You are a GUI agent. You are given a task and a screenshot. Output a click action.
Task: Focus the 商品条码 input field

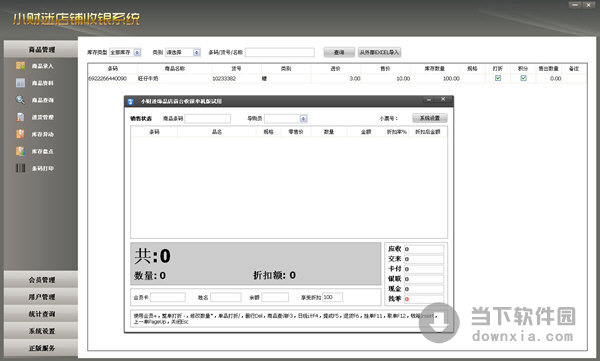coord(207,119)
